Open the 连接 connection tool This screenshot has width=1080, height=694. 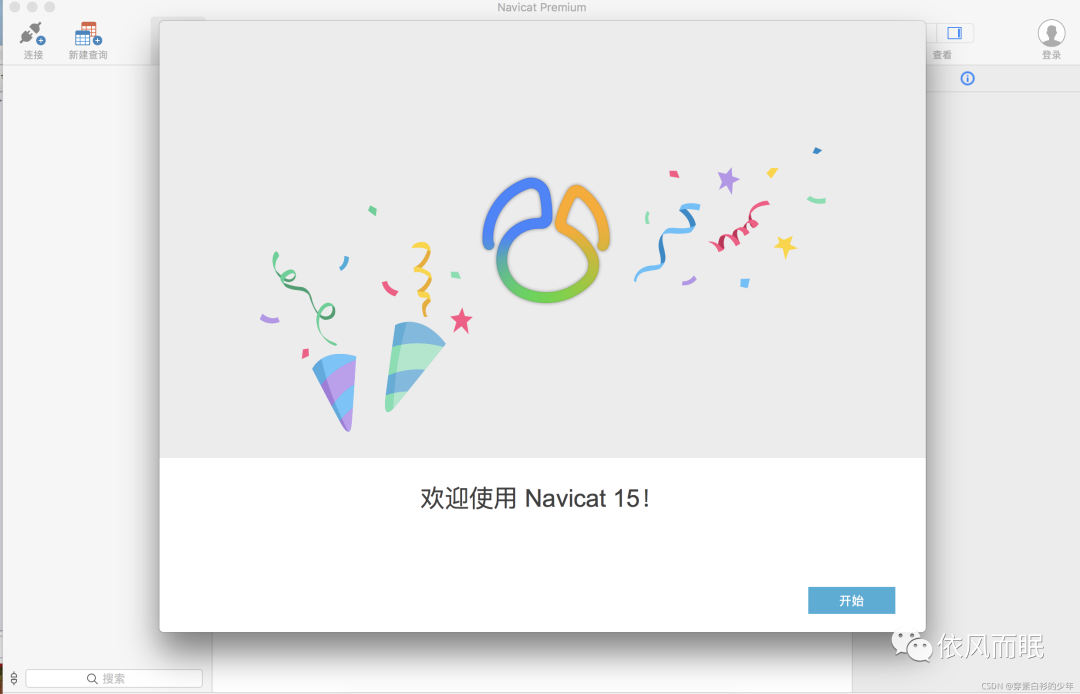pyautogui.click(x=32, y=41)
